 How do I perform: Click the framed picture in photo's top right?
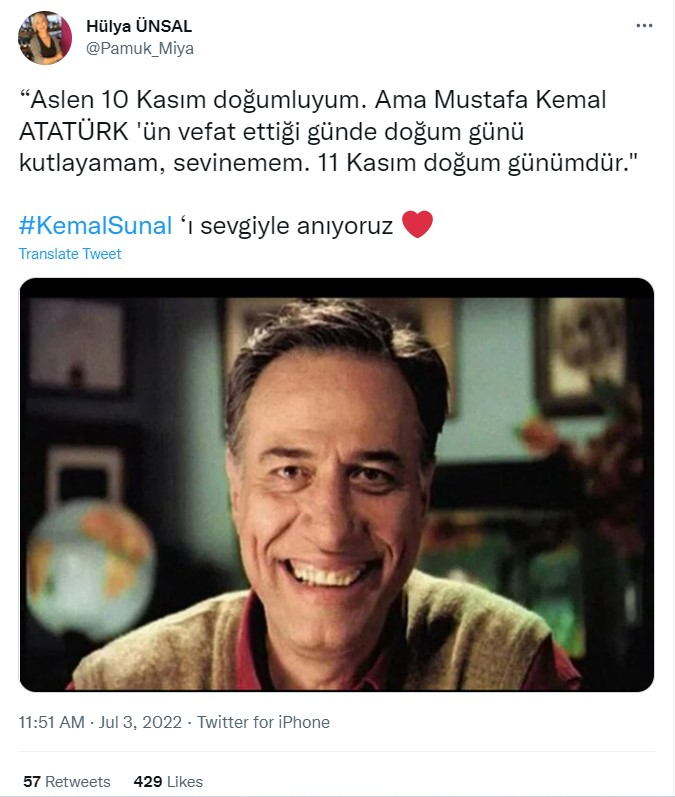coord(585,356)
